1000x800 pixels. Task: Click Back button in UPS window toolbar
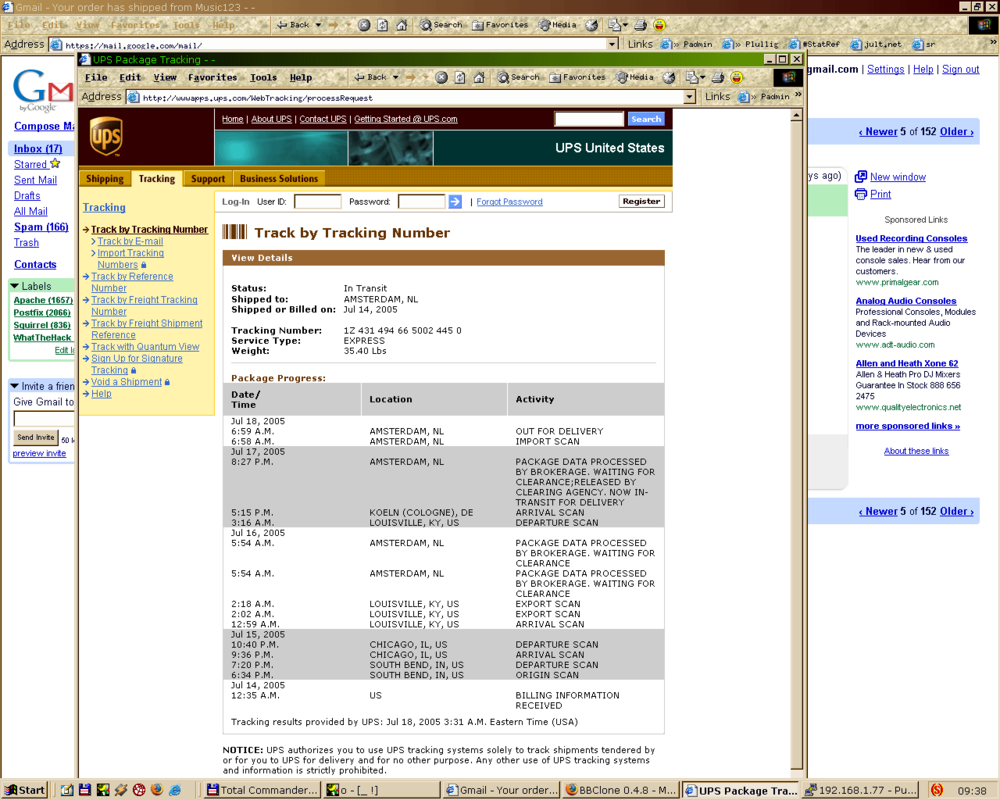click(x=371, y=77)
